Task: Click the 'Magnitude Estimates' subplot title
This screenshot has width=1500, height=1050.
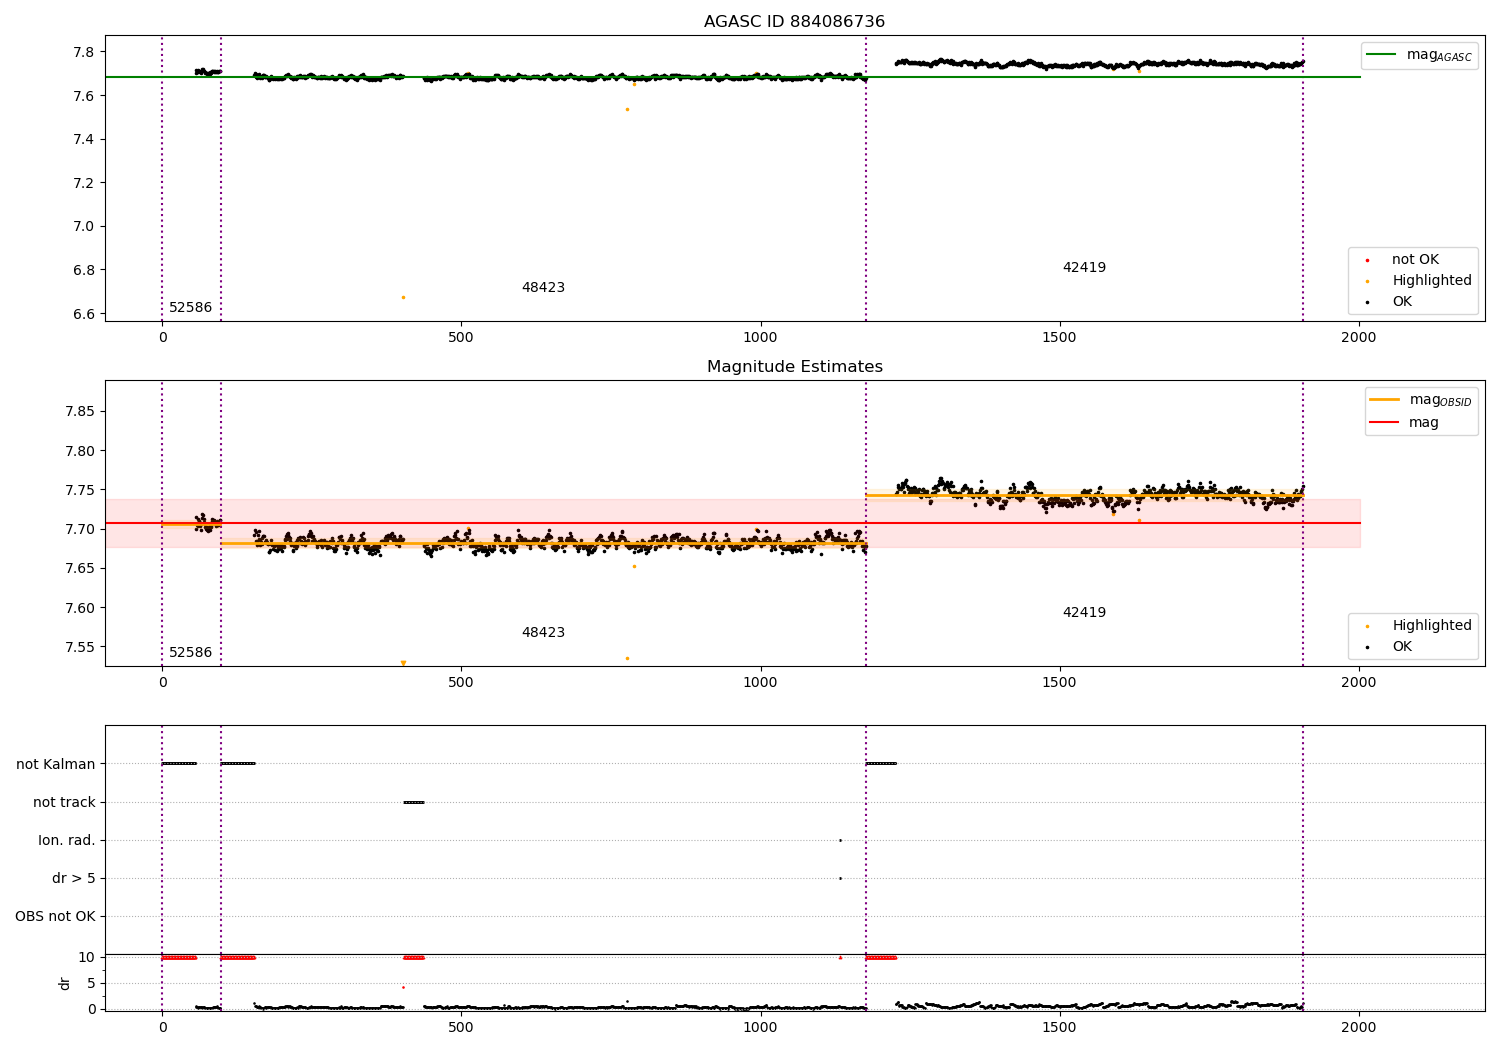Action: coord(794,366)
